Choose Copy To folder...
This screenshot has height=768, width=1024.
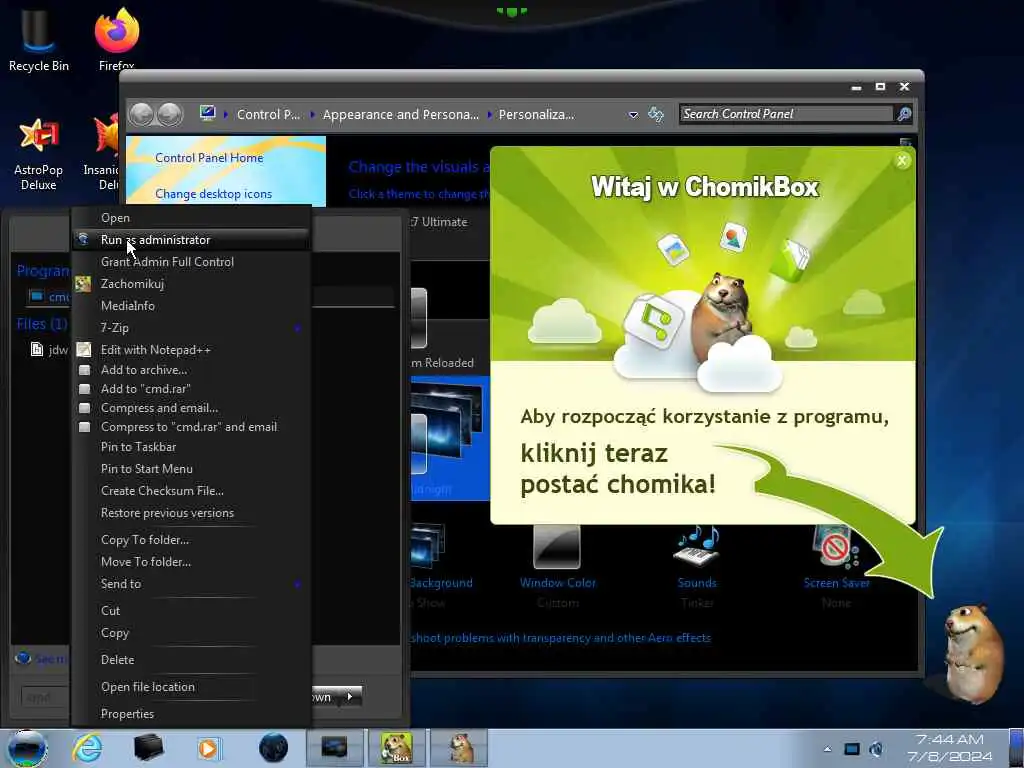(191, 540)
